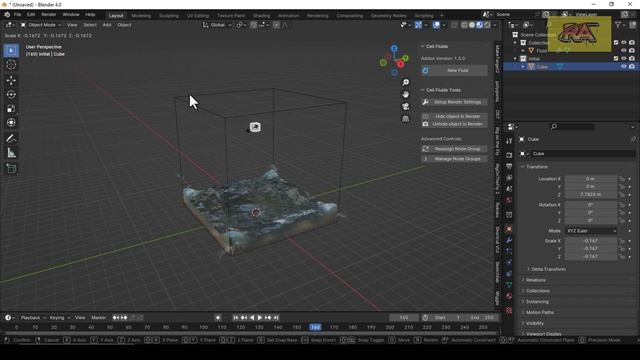This screenshot has width=640, height=360.
Task: Click the outliner filter funnel icon
Action: click(618, 25)
